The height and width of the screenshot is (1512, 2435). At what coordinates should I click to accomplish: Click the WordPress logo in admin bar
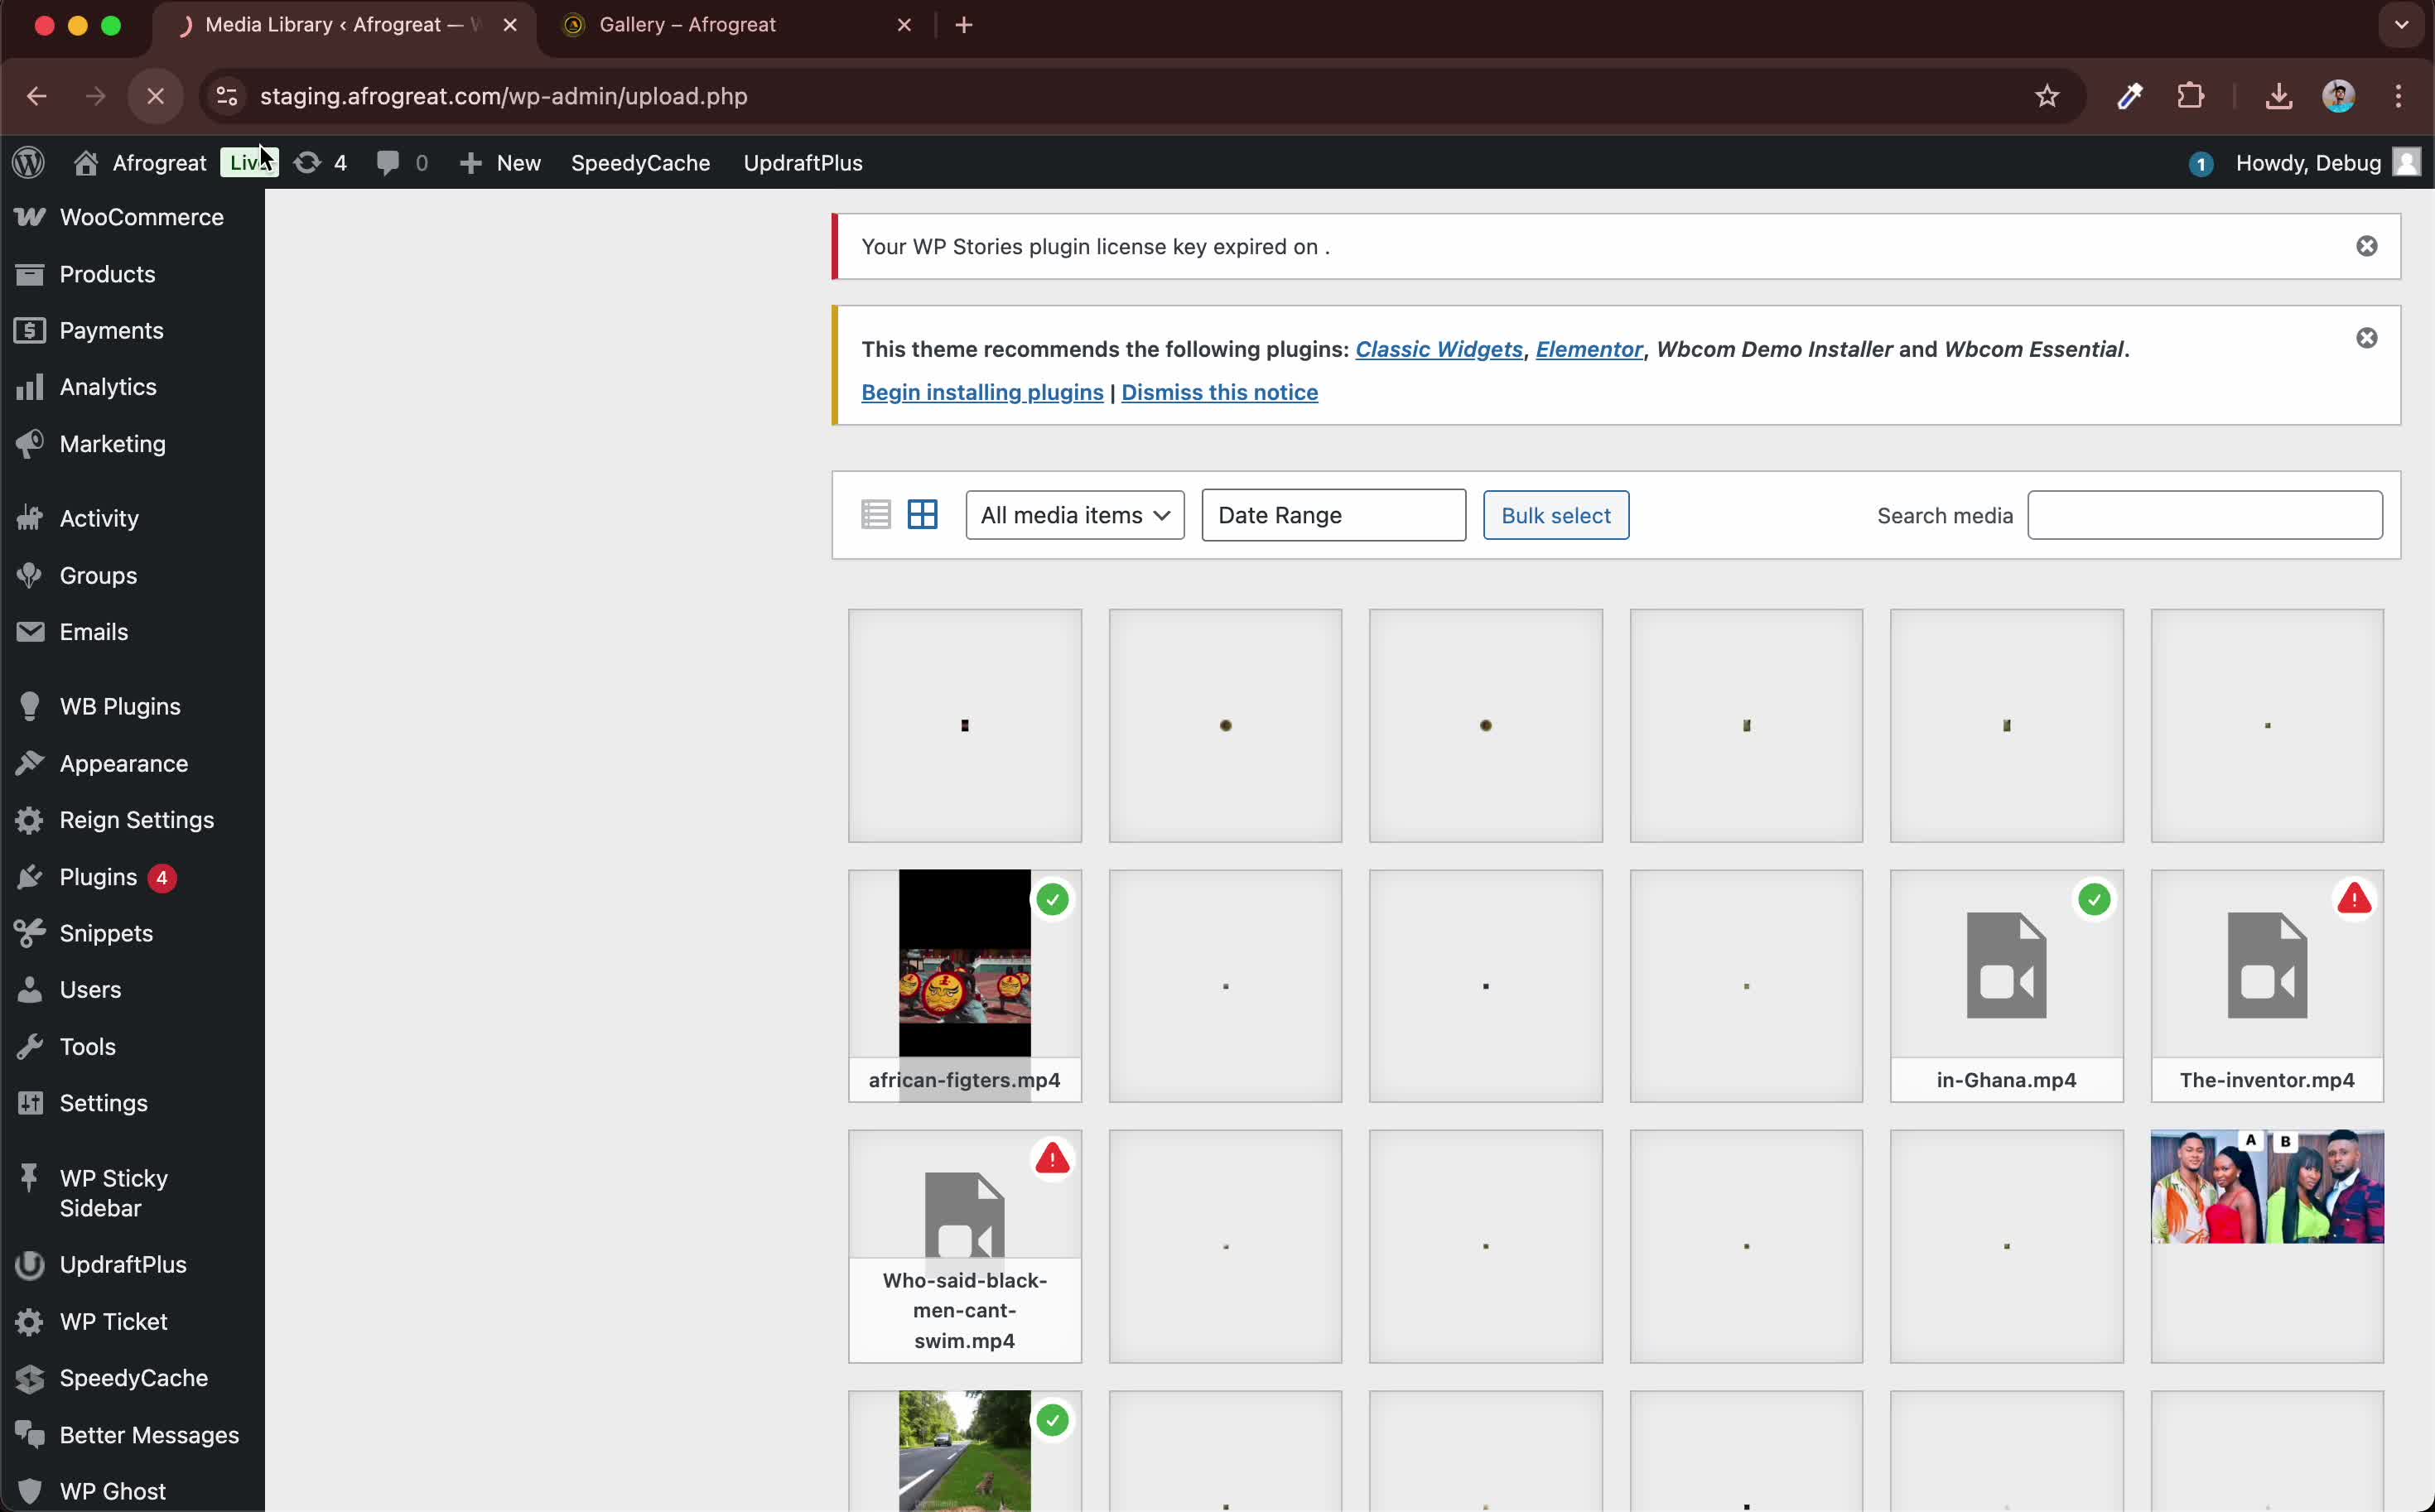29,163
